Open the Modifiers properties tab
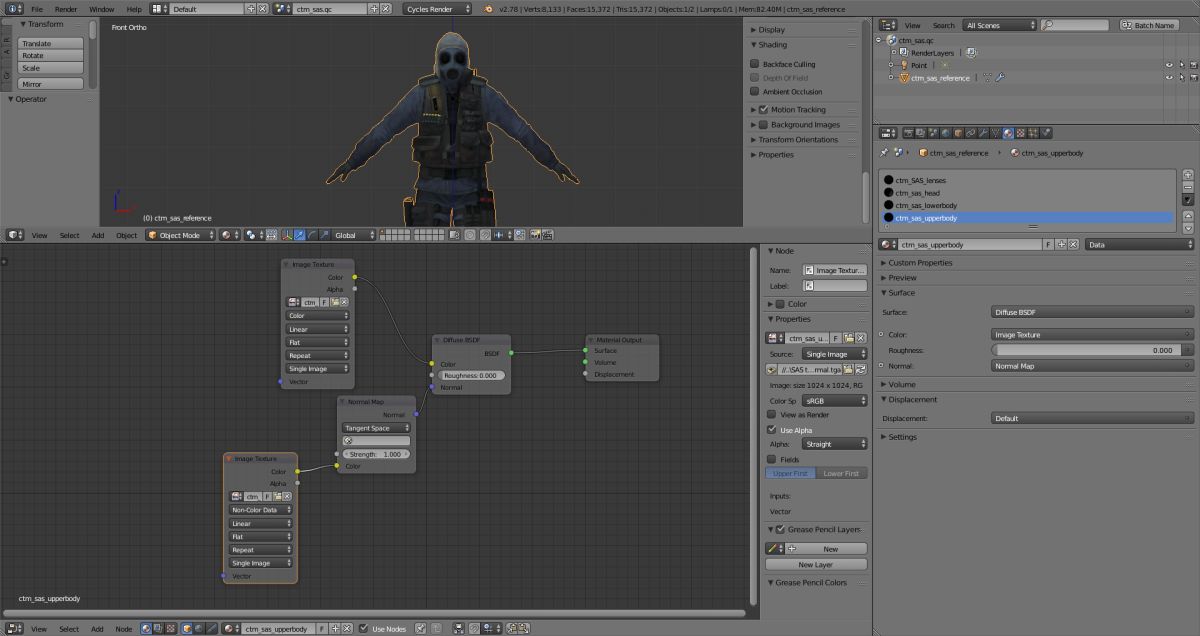1200x636 pixels. pos(983,132)
